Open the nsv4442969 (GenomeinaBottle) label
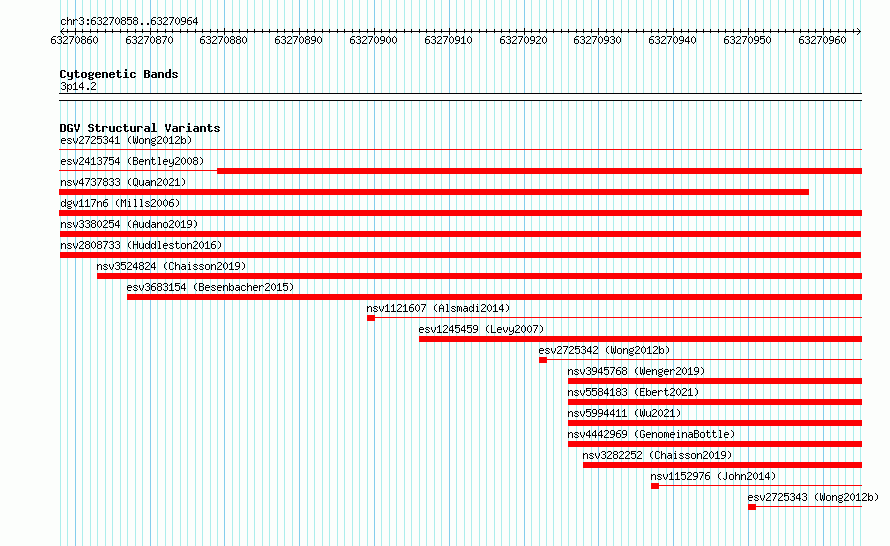This screenshot has width=890, height=546. tap(651, 434)
